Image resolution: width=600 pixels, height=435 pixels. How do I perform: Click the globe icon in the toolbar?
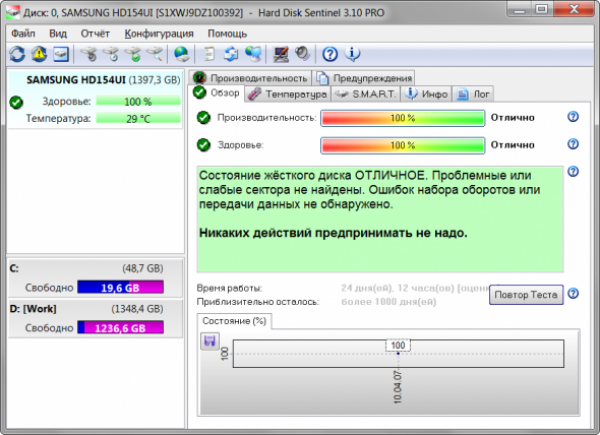[x=181, y=53]
